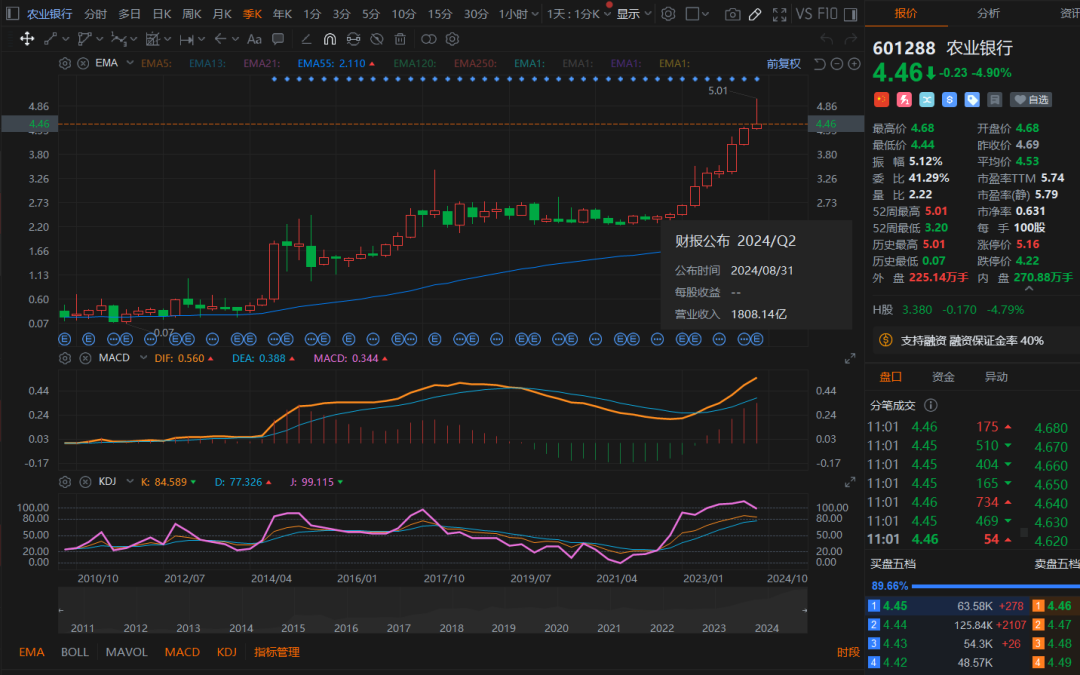The height and width of the screenshot is (675, 1080).
Task: Add stock to 自选 watchlist
Action: pyautogui.click(x=1031, y=99)
